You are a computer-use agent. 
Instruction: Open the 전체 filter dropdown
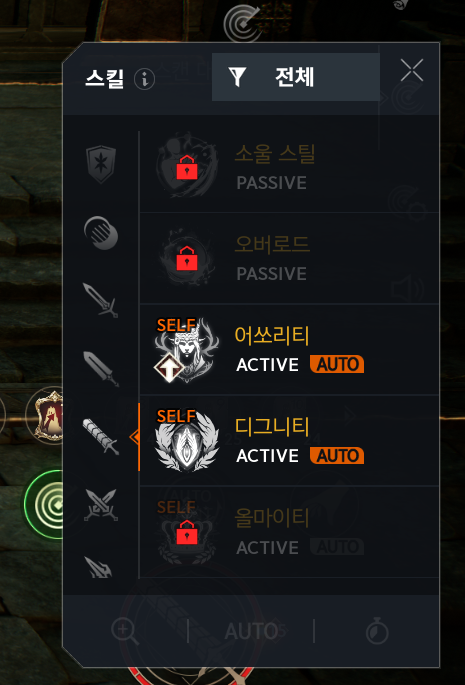click(x=295, y=77)
